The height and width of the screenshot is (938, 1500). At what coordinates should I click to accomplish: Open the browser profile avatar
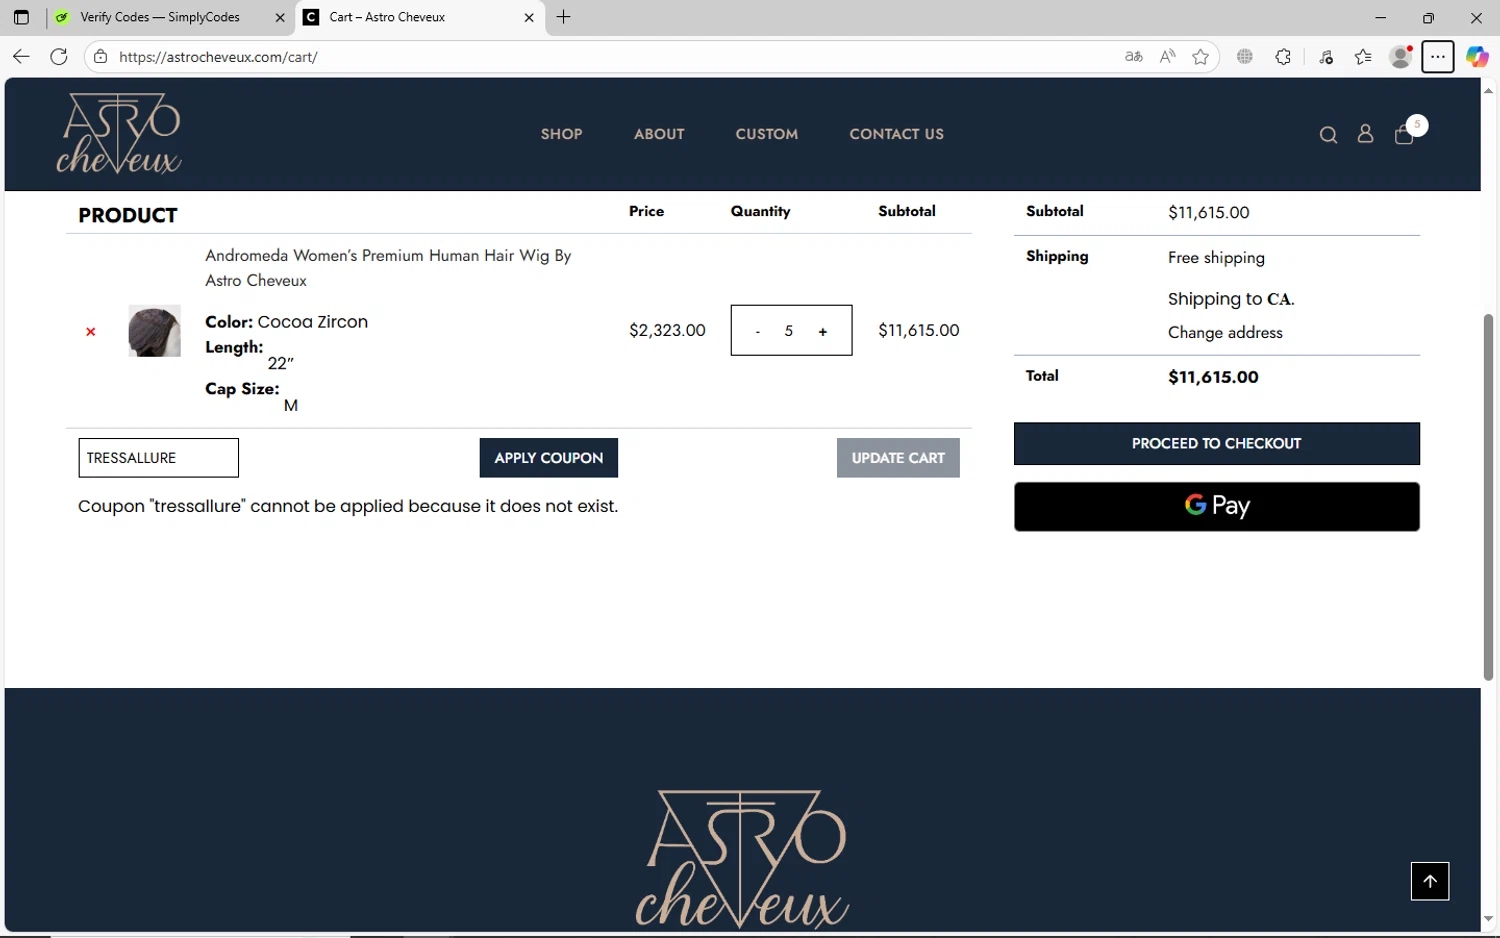click(1401, 57)
